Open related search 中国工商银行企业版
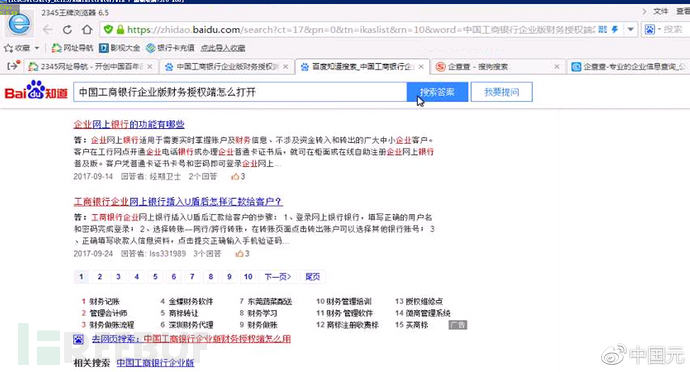The image size is (690, 372). tap(155, 363)
